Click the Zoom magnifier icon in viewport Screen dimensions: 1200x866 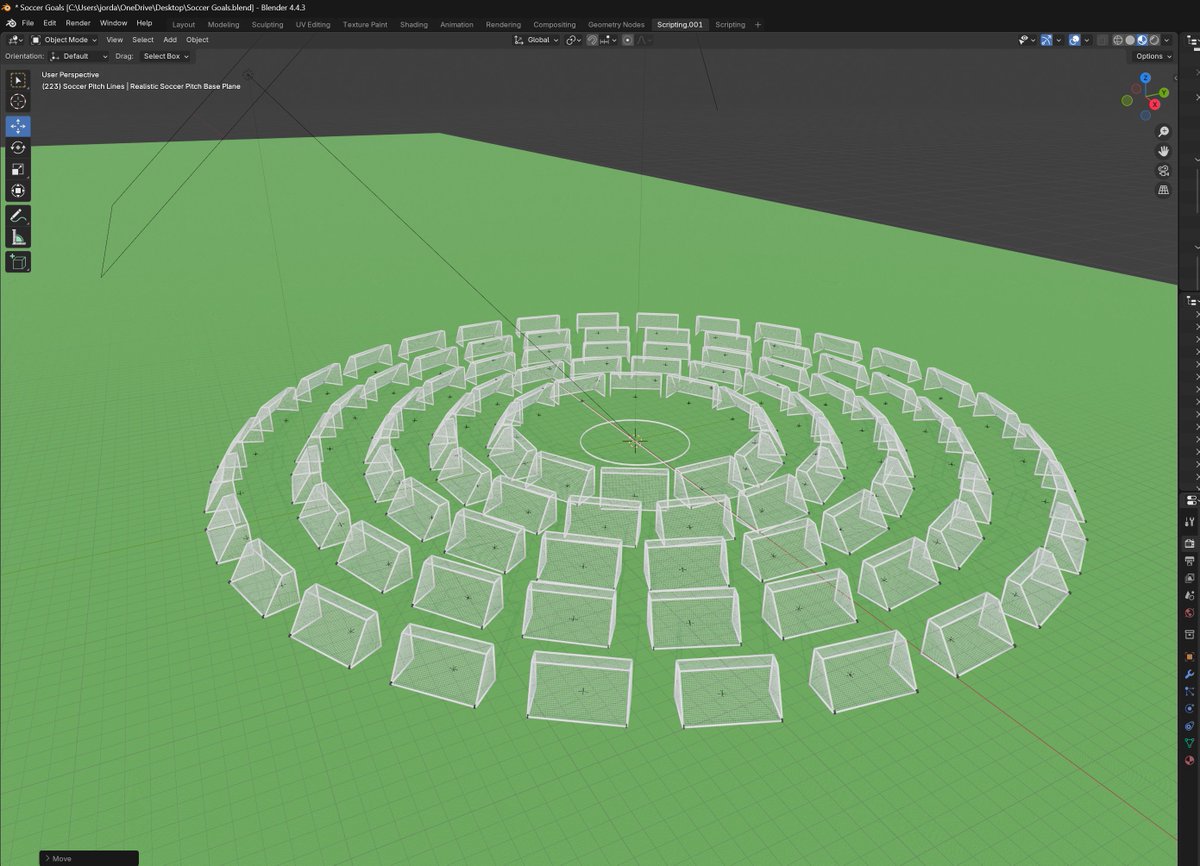[x=1164, y=132]
